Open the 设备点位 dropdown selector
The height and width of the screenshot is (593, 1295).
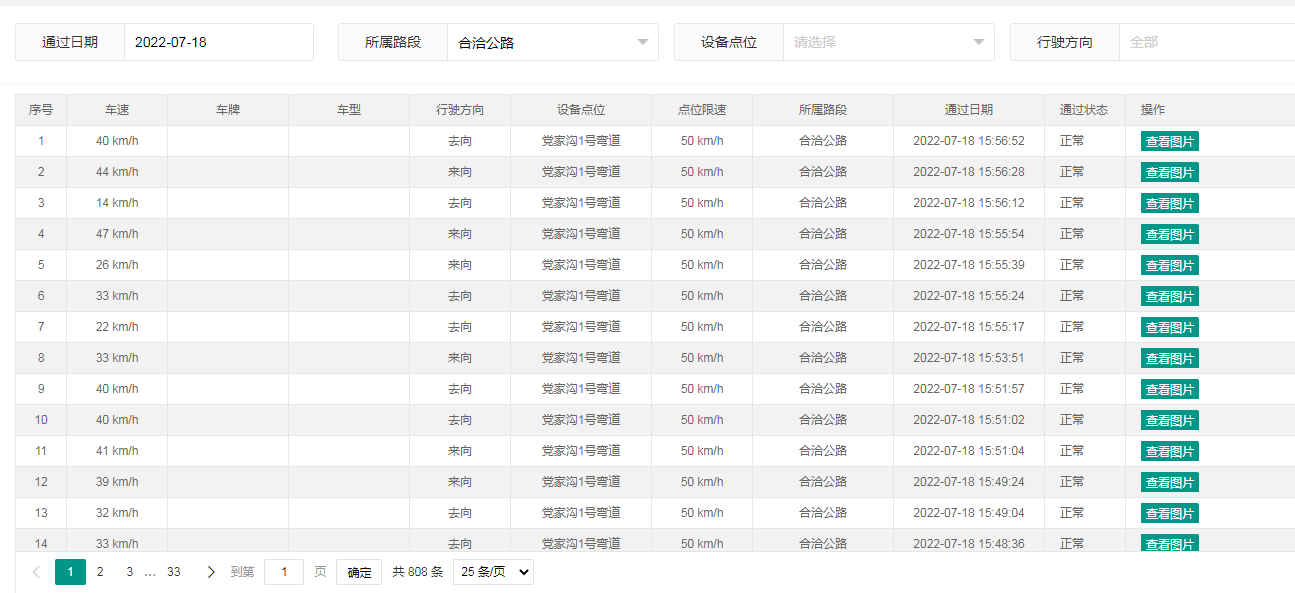888,42
